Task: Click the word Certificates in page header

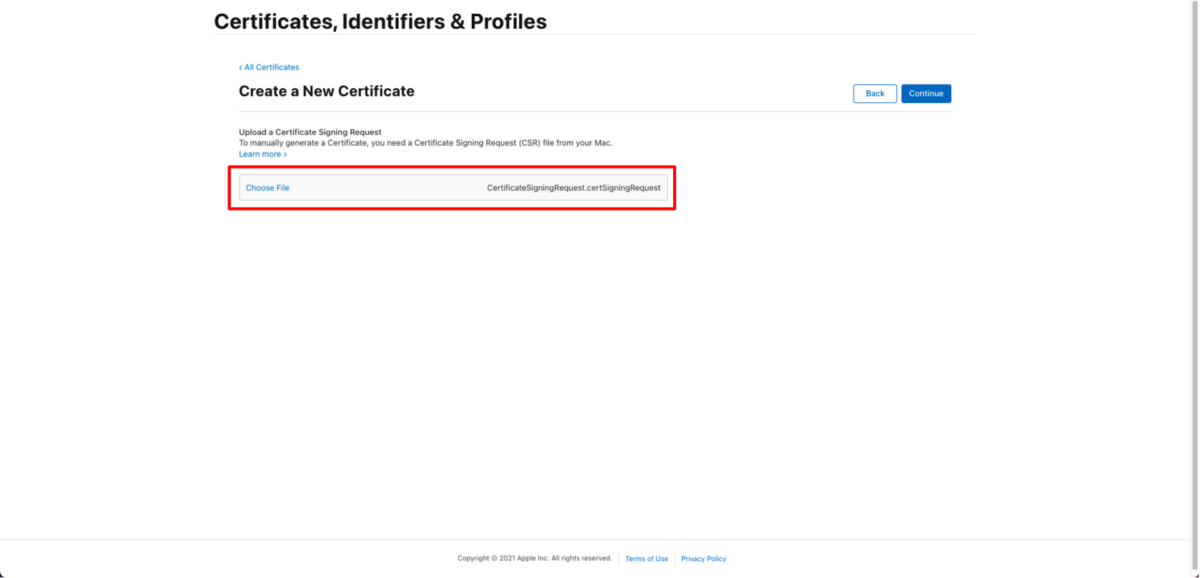Action: click(x=277, y=21)
